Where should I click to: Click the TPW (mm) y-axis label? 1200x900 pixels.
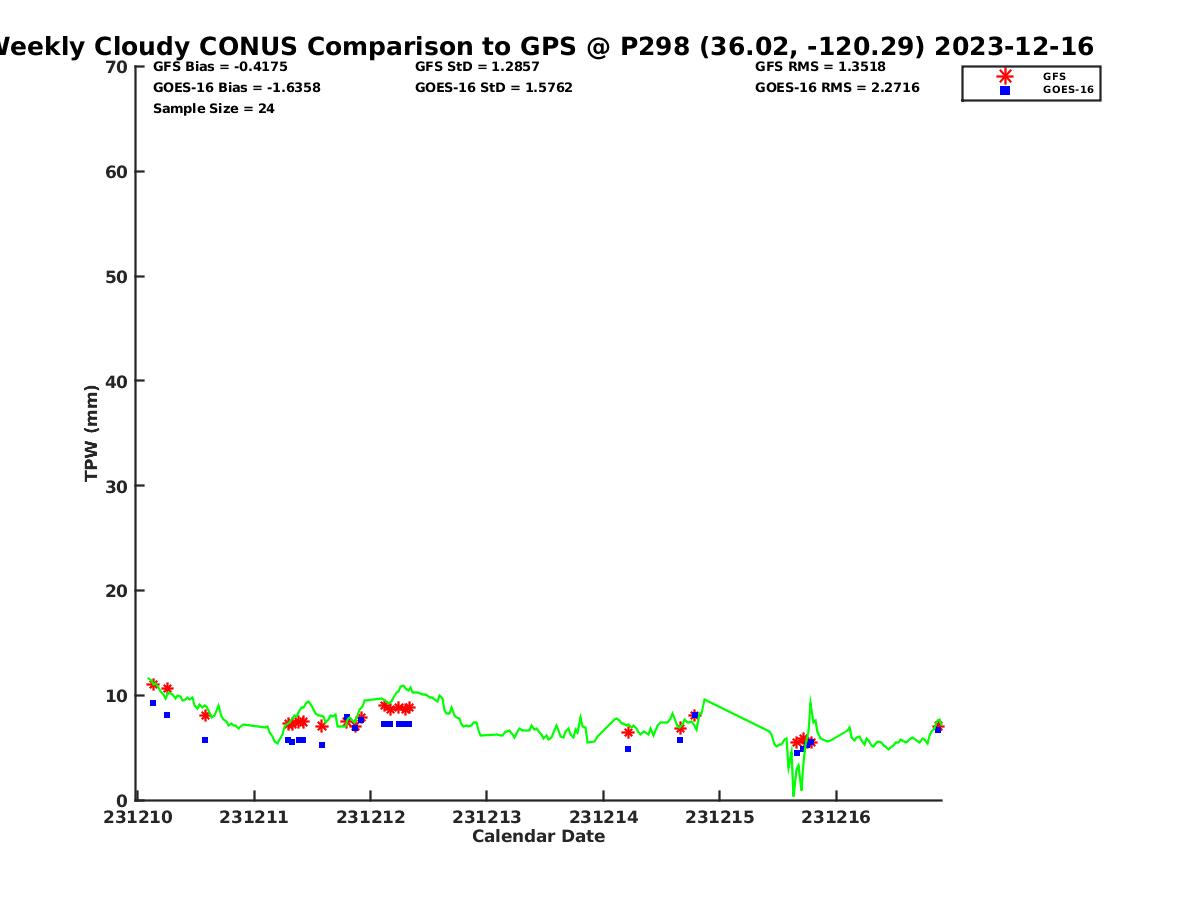pyautogui.click(x=92, y=433)
